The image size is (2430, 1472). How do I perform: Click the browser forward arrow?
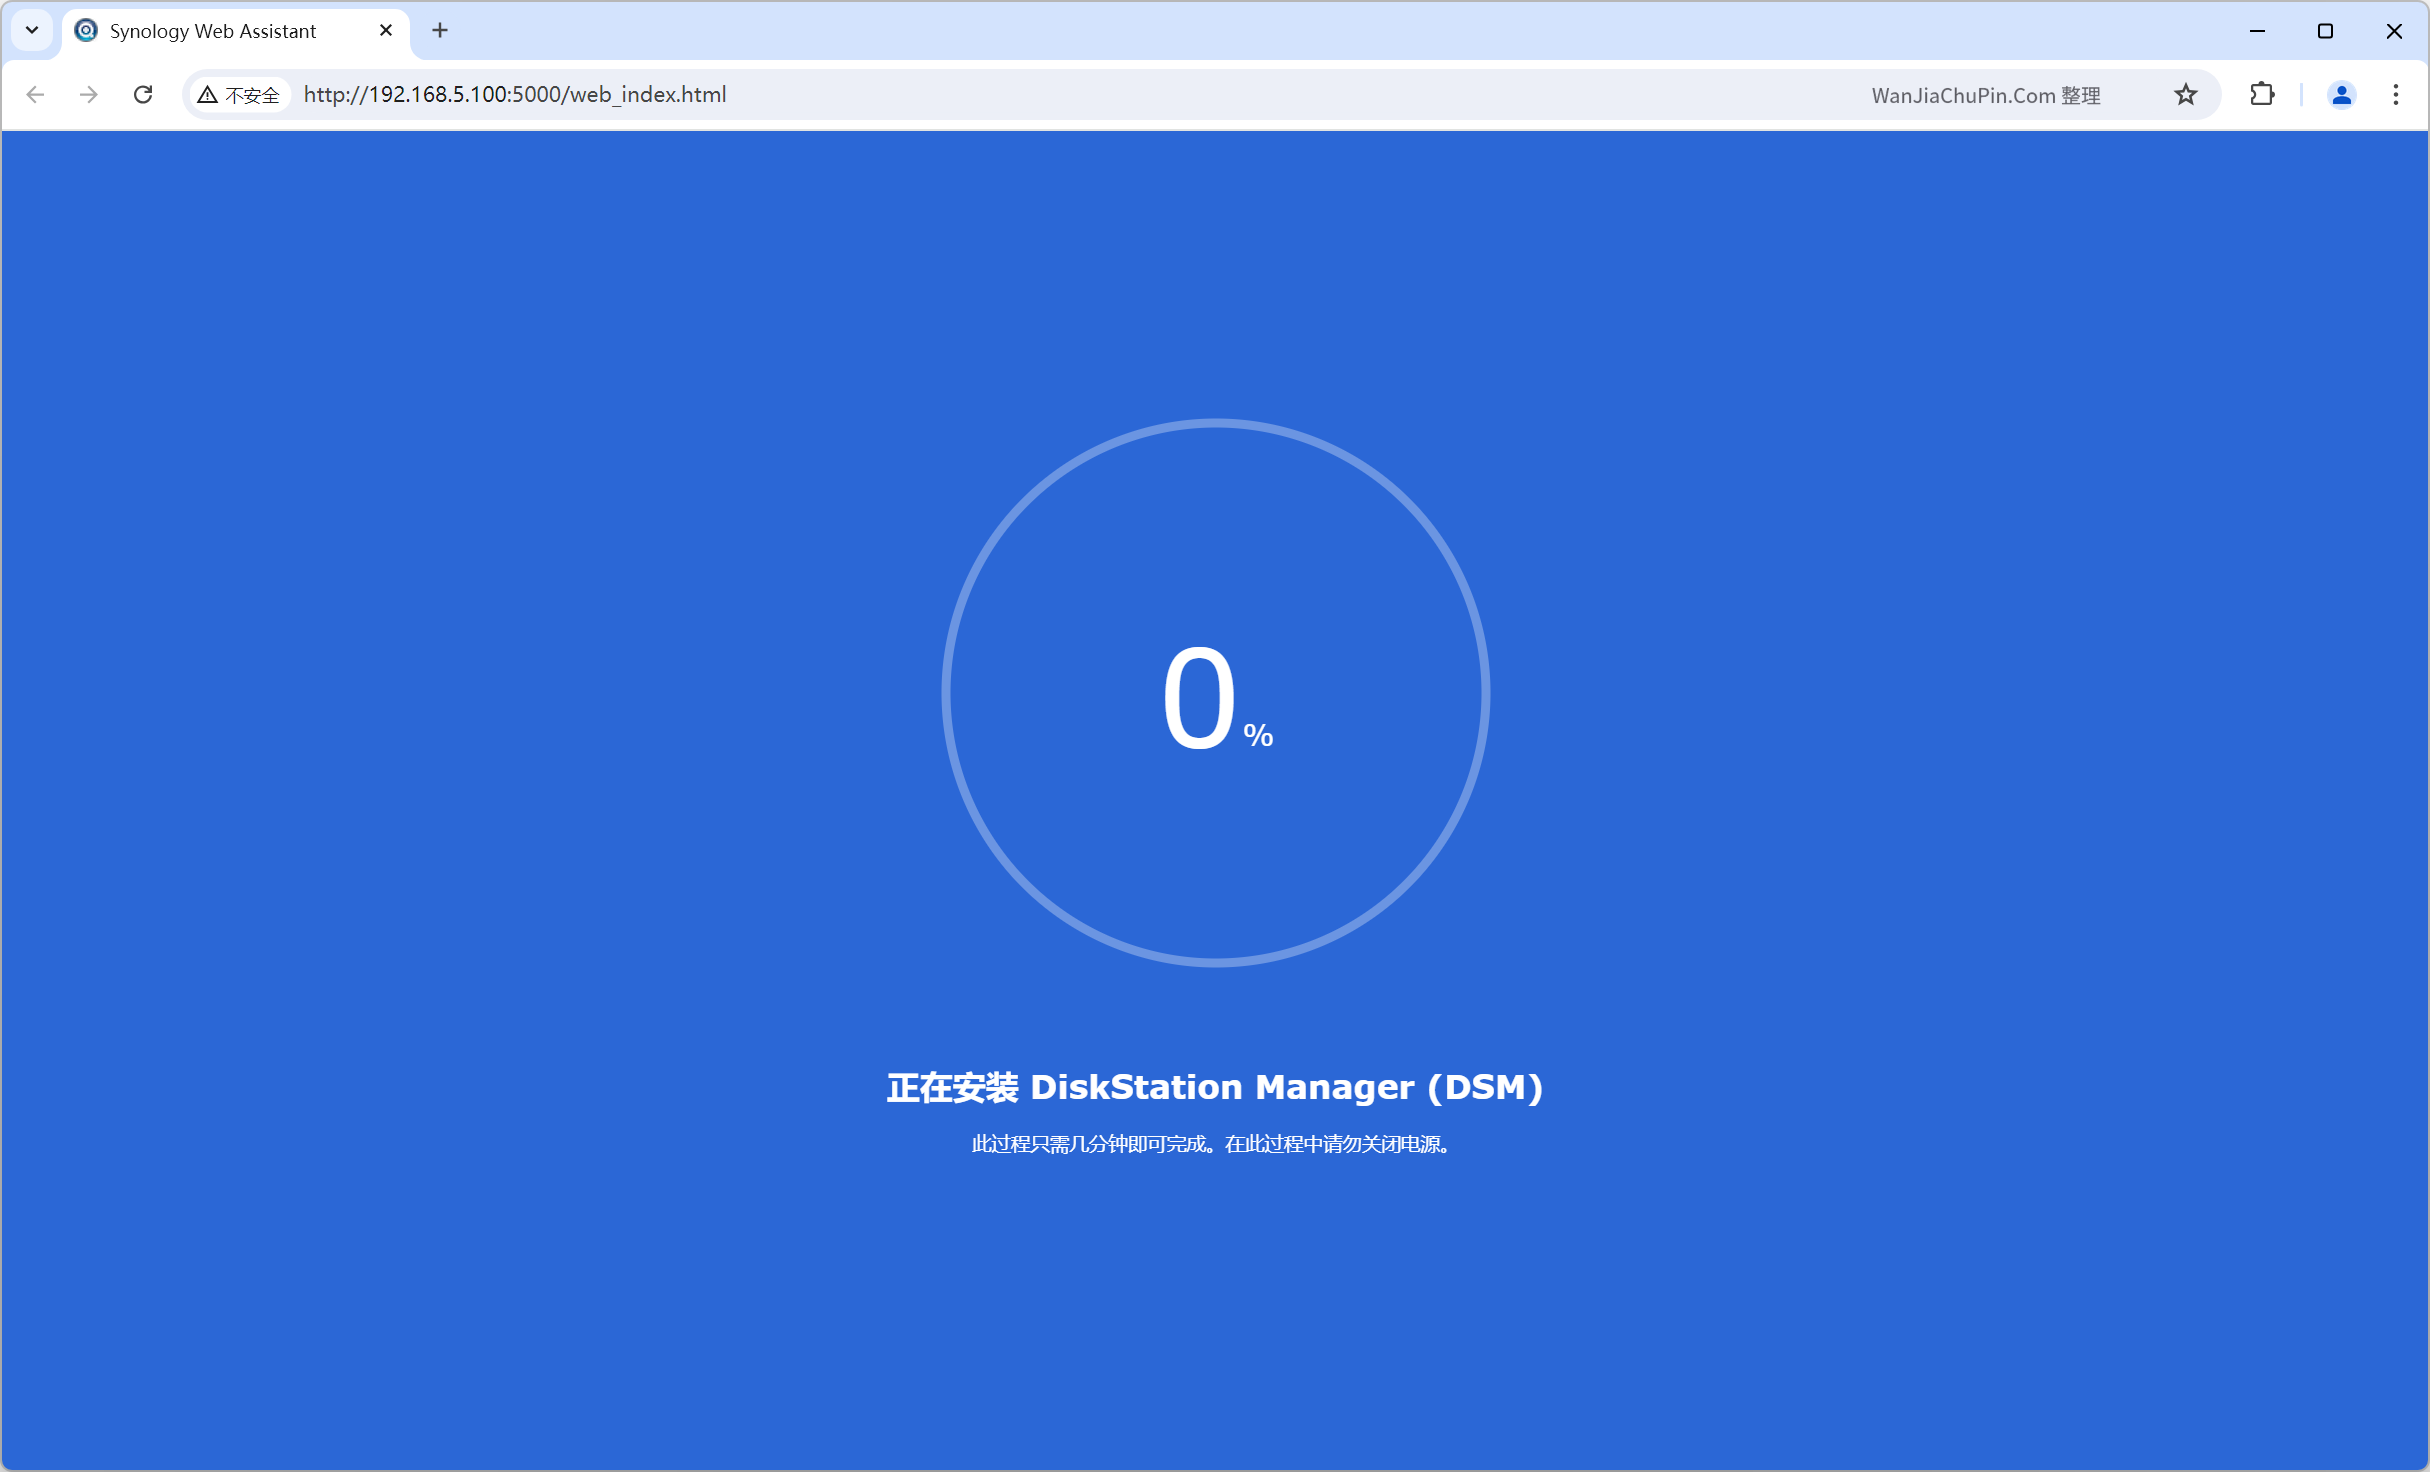click(x=89, y=94)
